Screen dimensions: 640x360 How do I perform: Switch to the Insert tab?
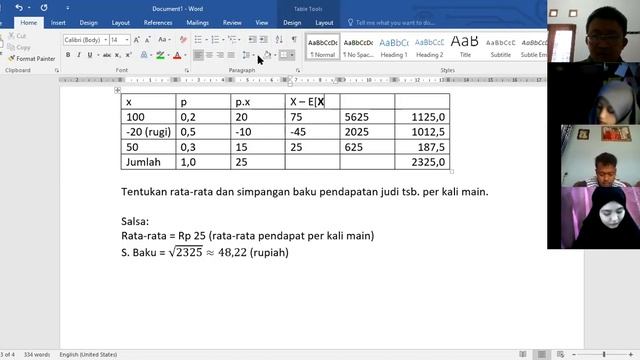point(58,22)
